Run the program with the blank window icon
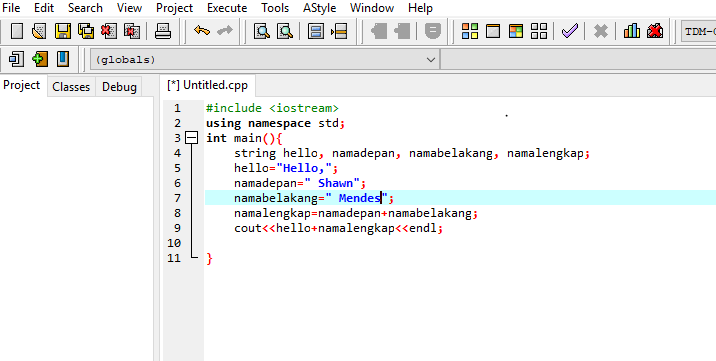This screenshot has width=716, height=361. 493,31
